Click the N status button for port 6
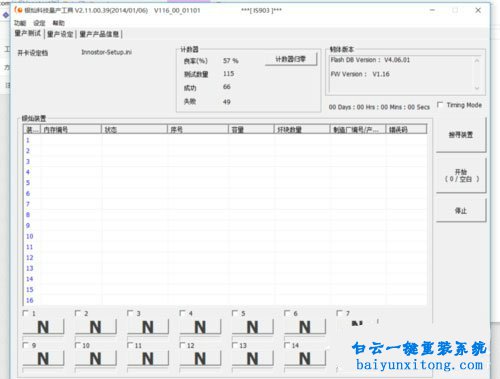The height and width of the screenshot is (379, 500). pos(305,327)
